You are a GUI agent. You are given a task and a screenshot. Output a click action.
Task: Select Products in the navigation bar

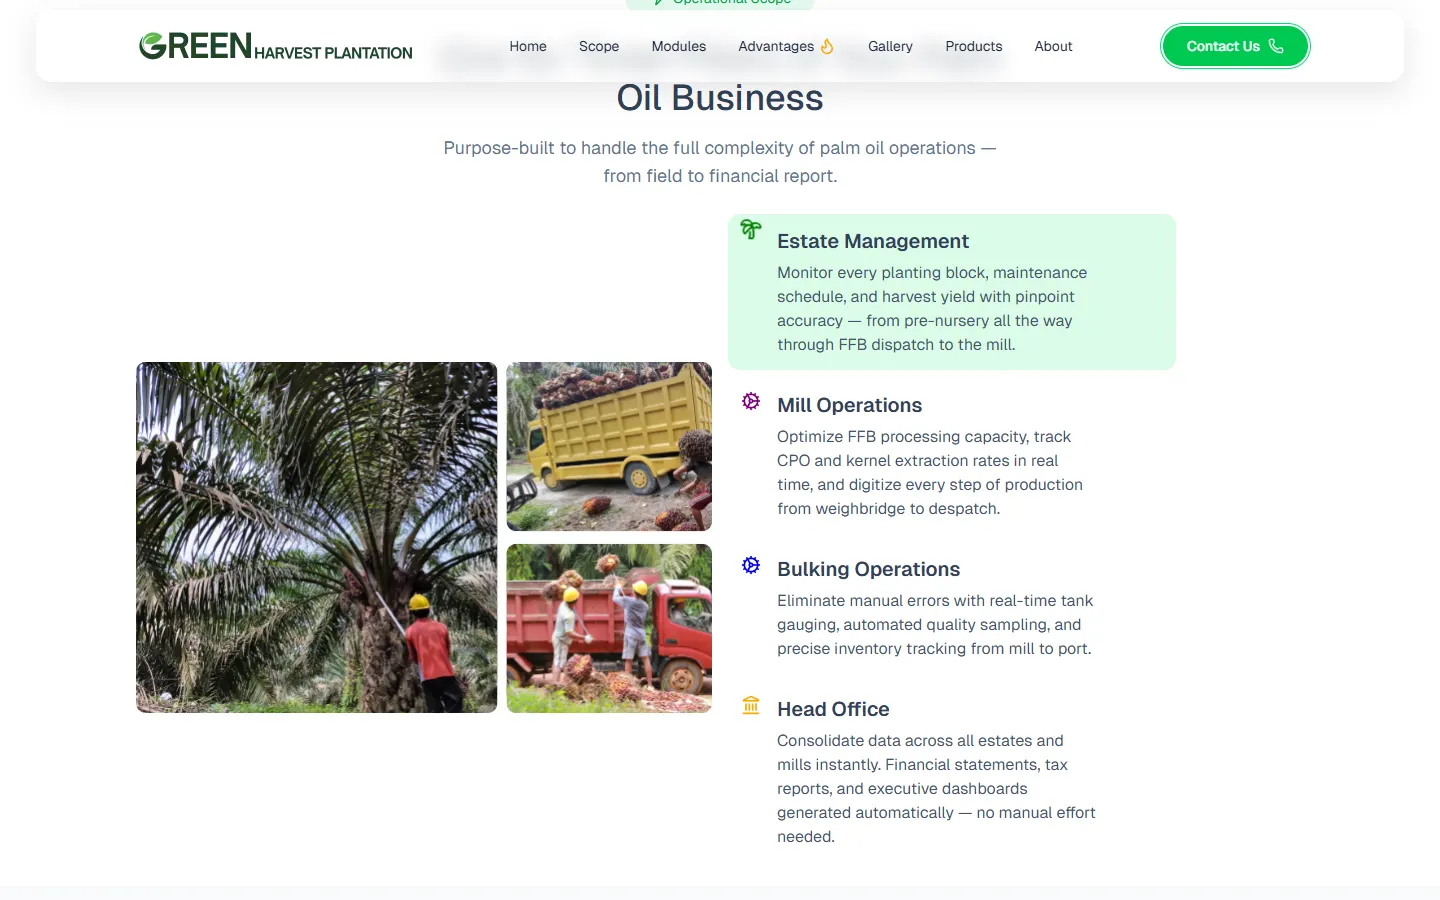[x=974, y=46]
